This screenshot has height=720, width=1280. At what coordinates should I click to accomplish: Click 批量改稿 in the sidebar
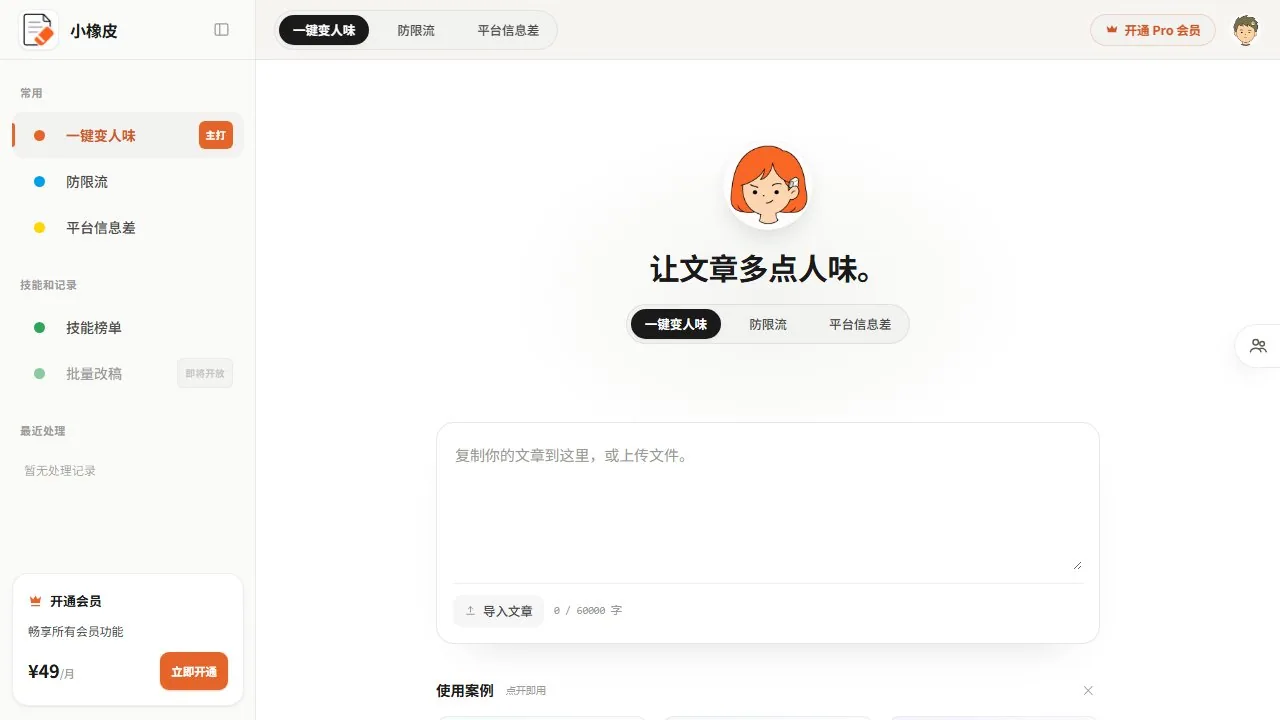coord(128,374)
